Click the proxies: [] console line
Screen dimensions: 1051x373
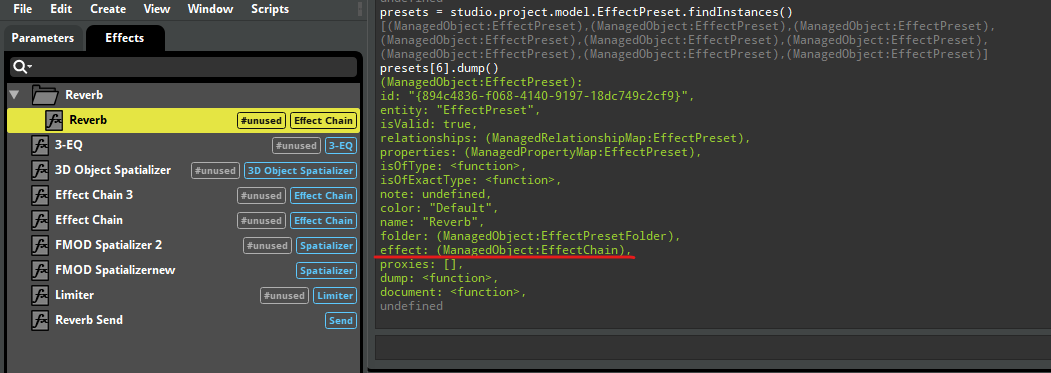422,264
